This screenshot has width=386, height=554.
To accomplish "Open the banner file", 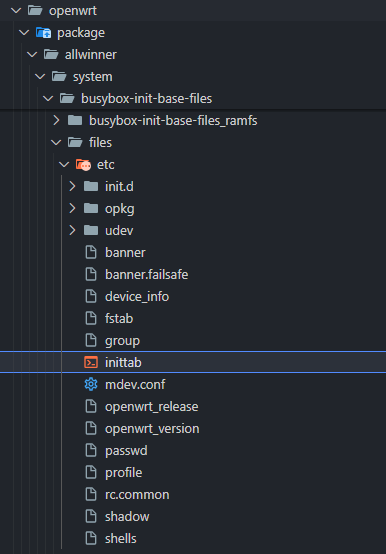I will click(x=125, y=252).
